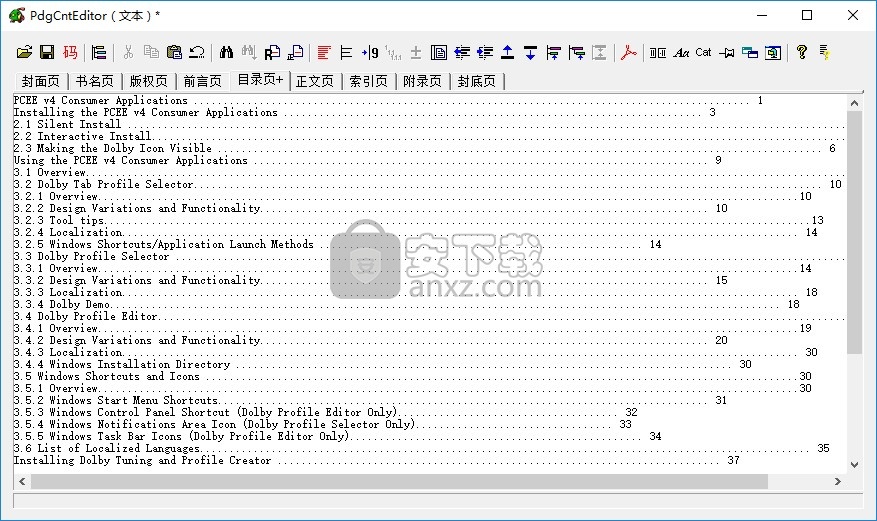Click the "3.2.3 Tool tips" line
The width and height of the screenshot is (877, 521).
click(x=418, y=220)
